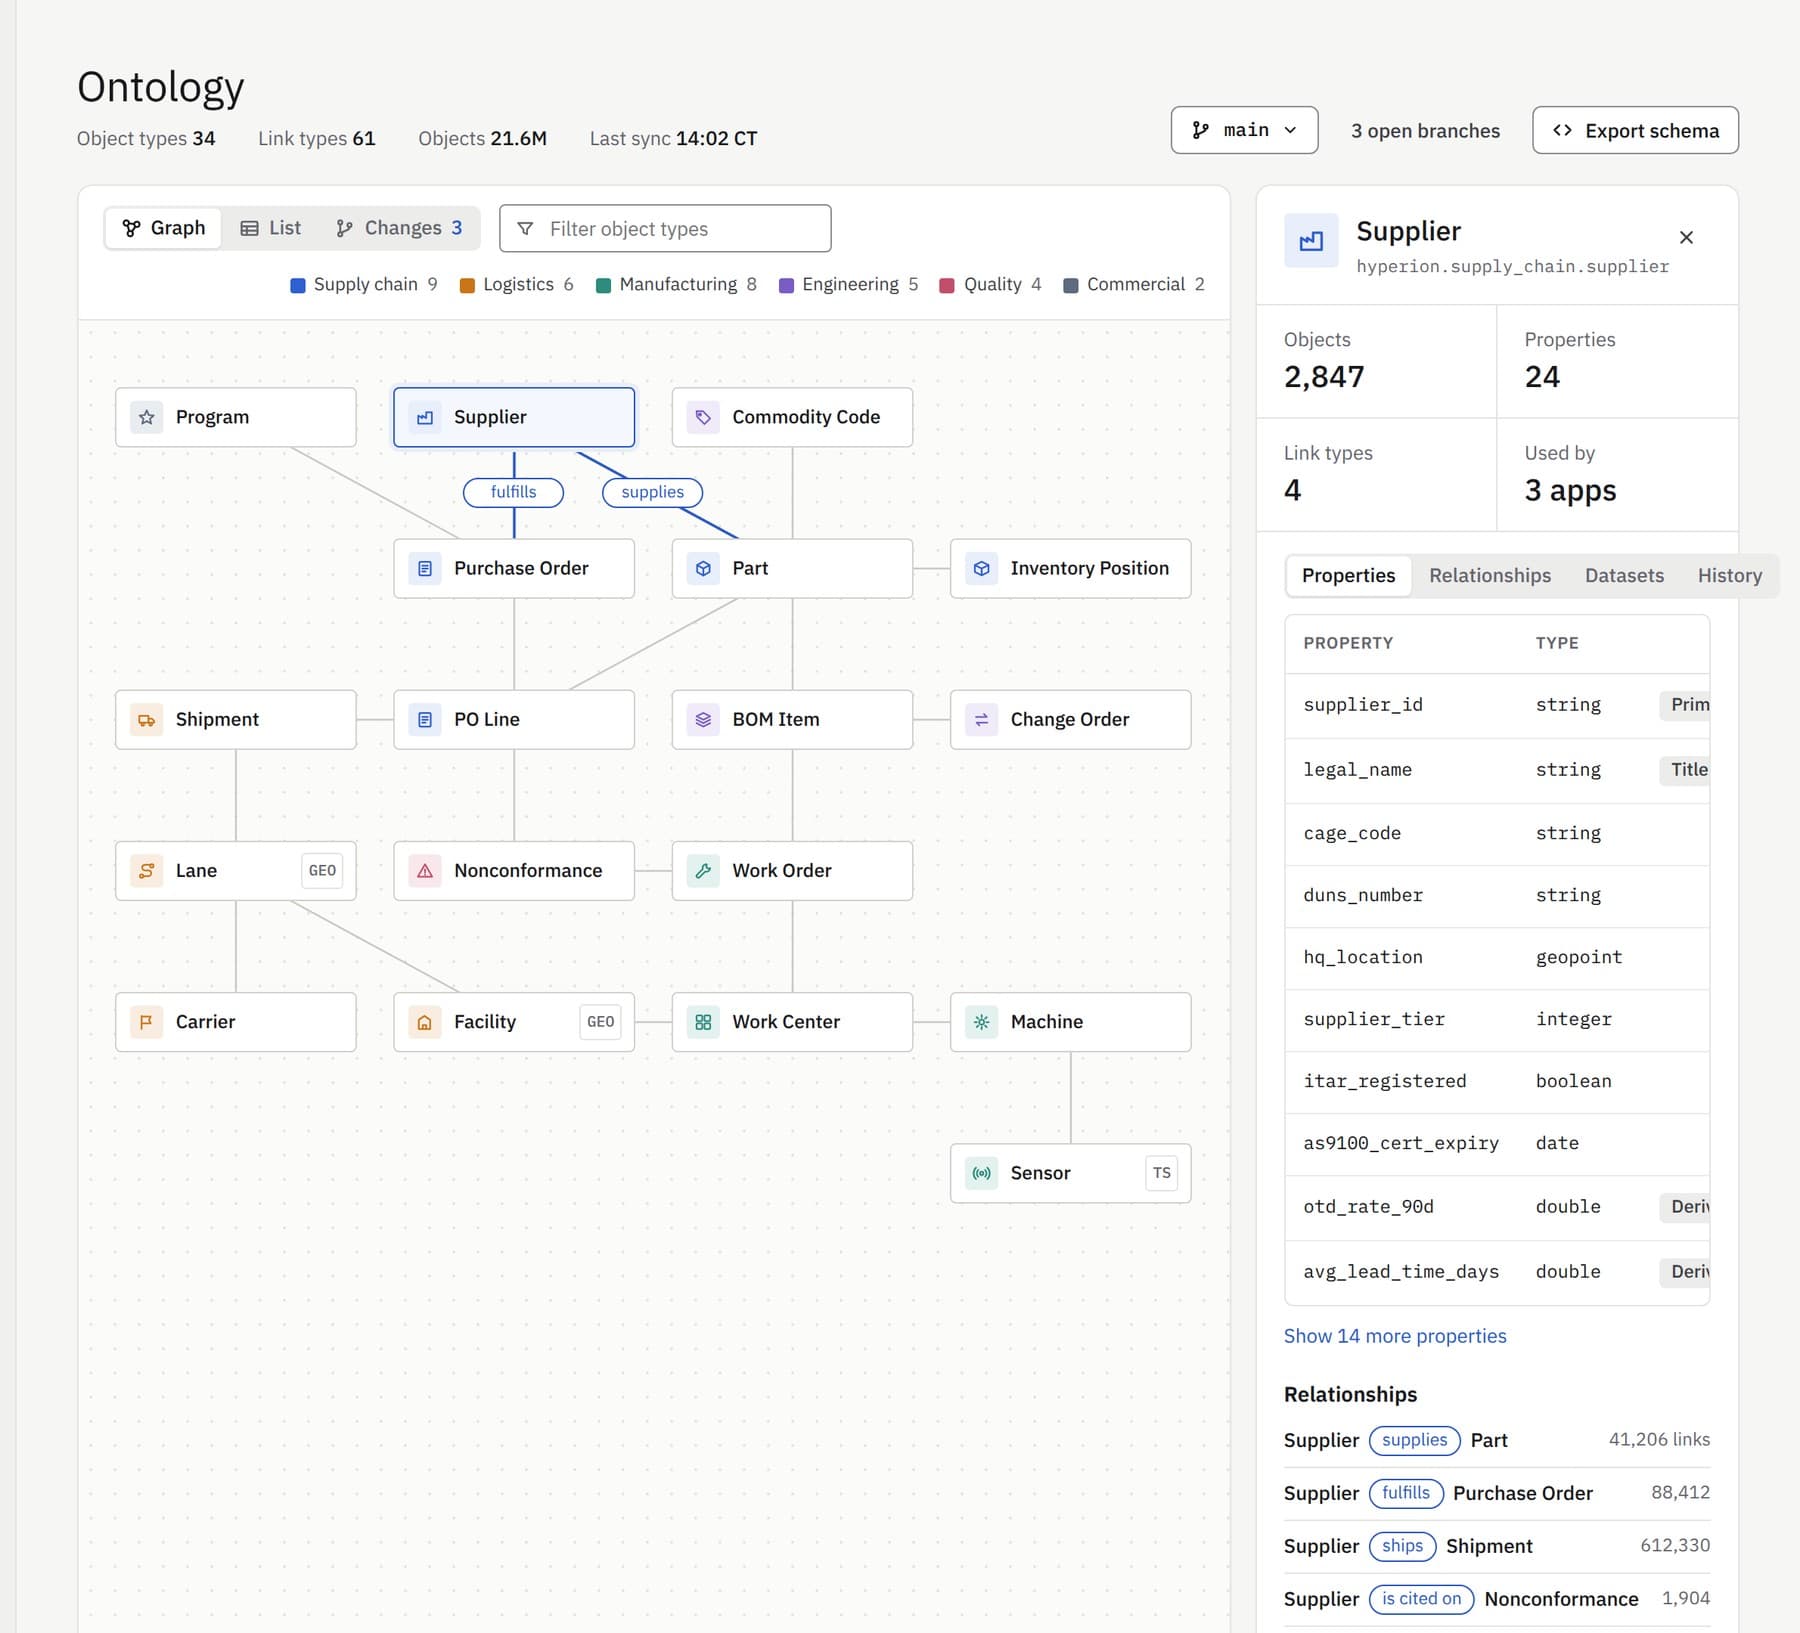
Task: Click the is cited on relationship pill
Action: pyautogui.click(x=1421, y=1599)
